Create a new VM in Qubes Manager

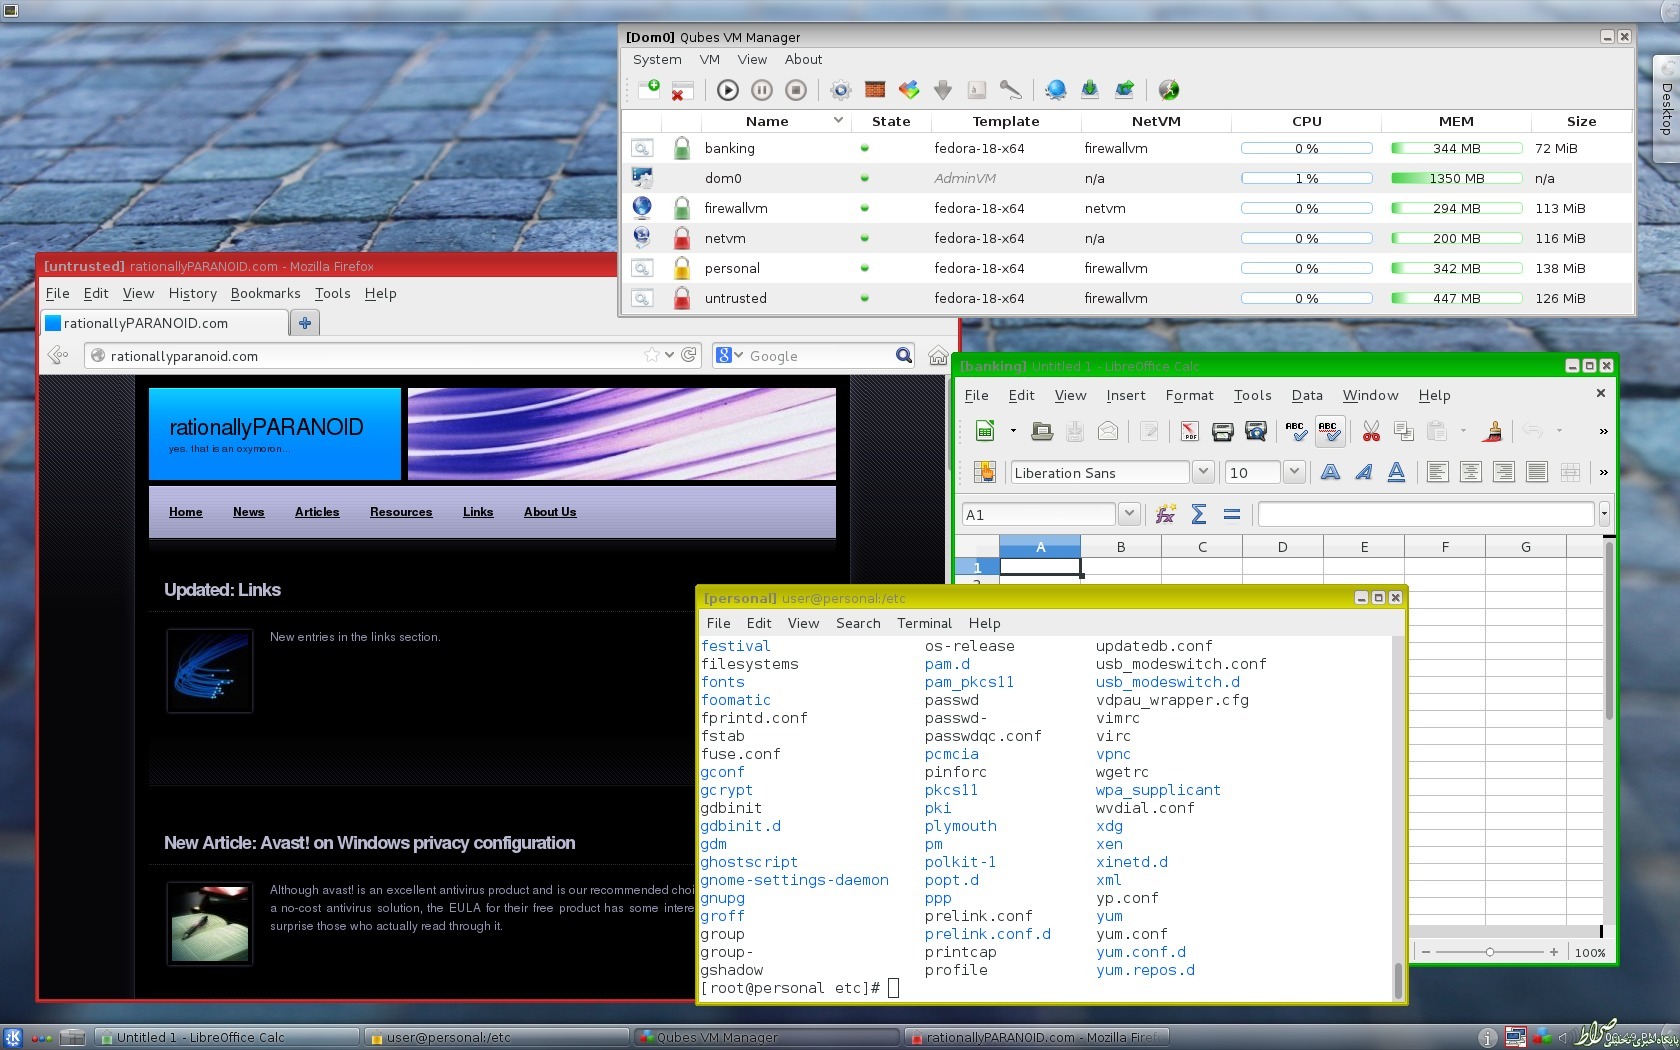pos(649,89)
